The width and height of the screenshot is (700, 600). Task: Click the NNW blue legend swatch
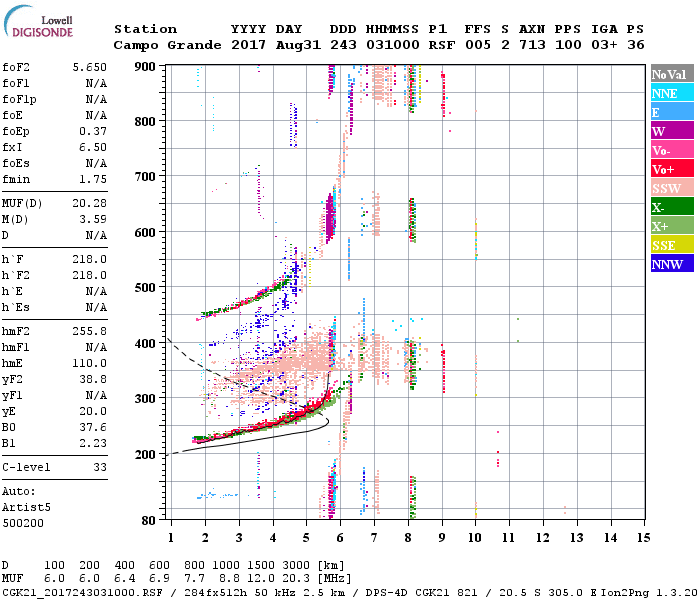(670, 264)
